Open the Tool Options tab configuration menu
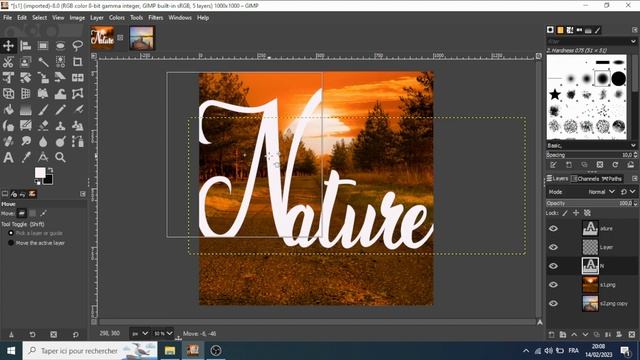640x360 pixels. tap(83, 194)
